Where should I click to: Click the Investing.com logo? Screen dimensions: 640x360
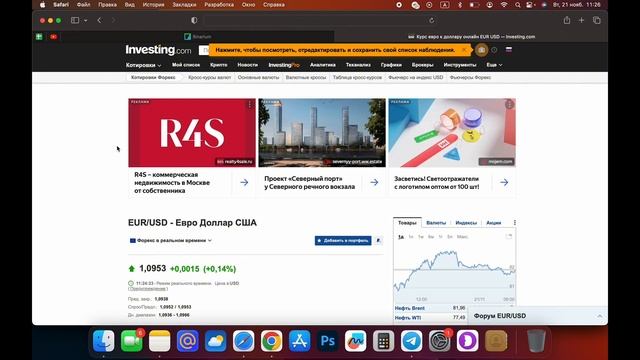[158, 50]
